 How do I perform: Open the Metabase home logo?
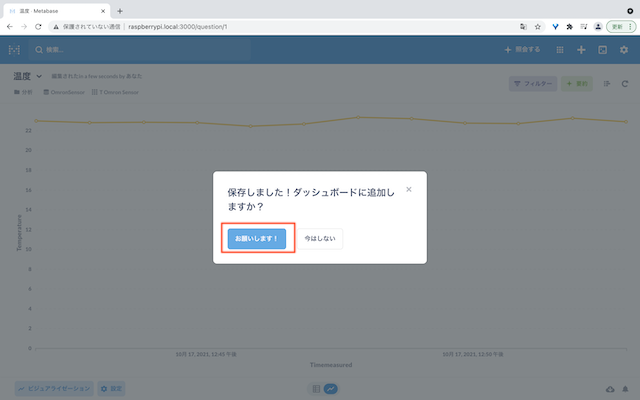point(14,50)
